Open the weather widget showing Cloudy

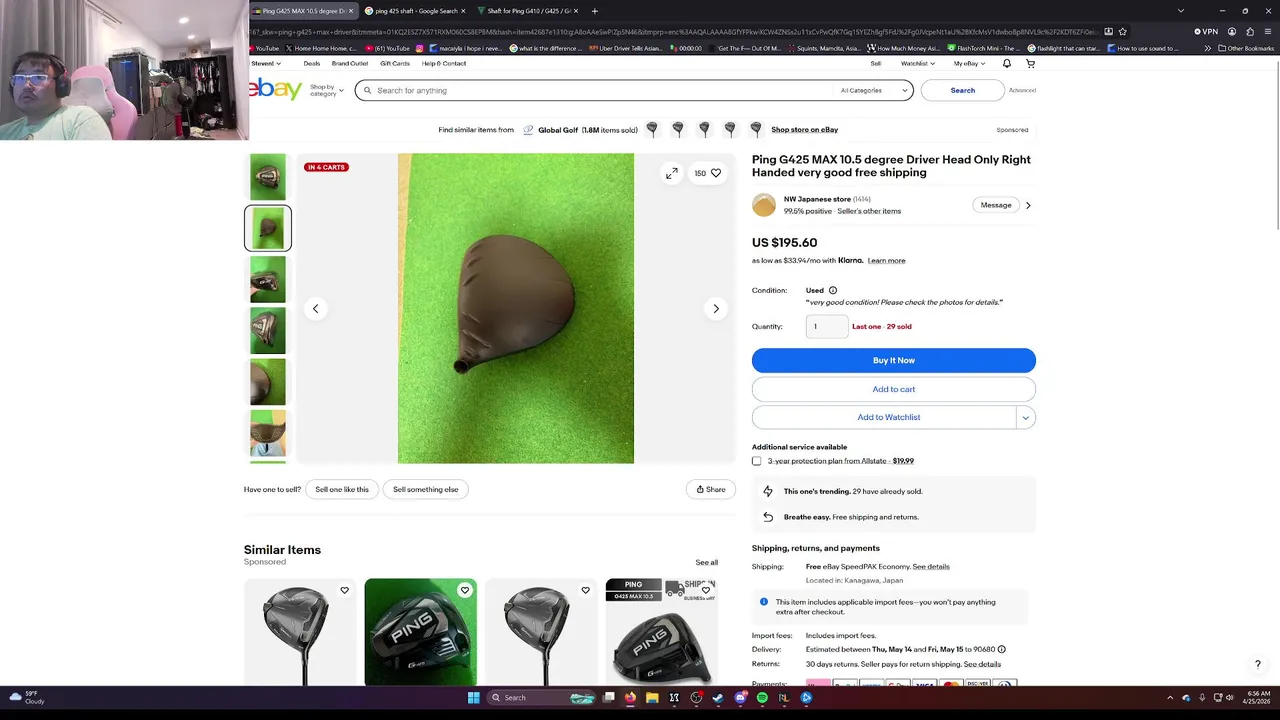point(27,697)
